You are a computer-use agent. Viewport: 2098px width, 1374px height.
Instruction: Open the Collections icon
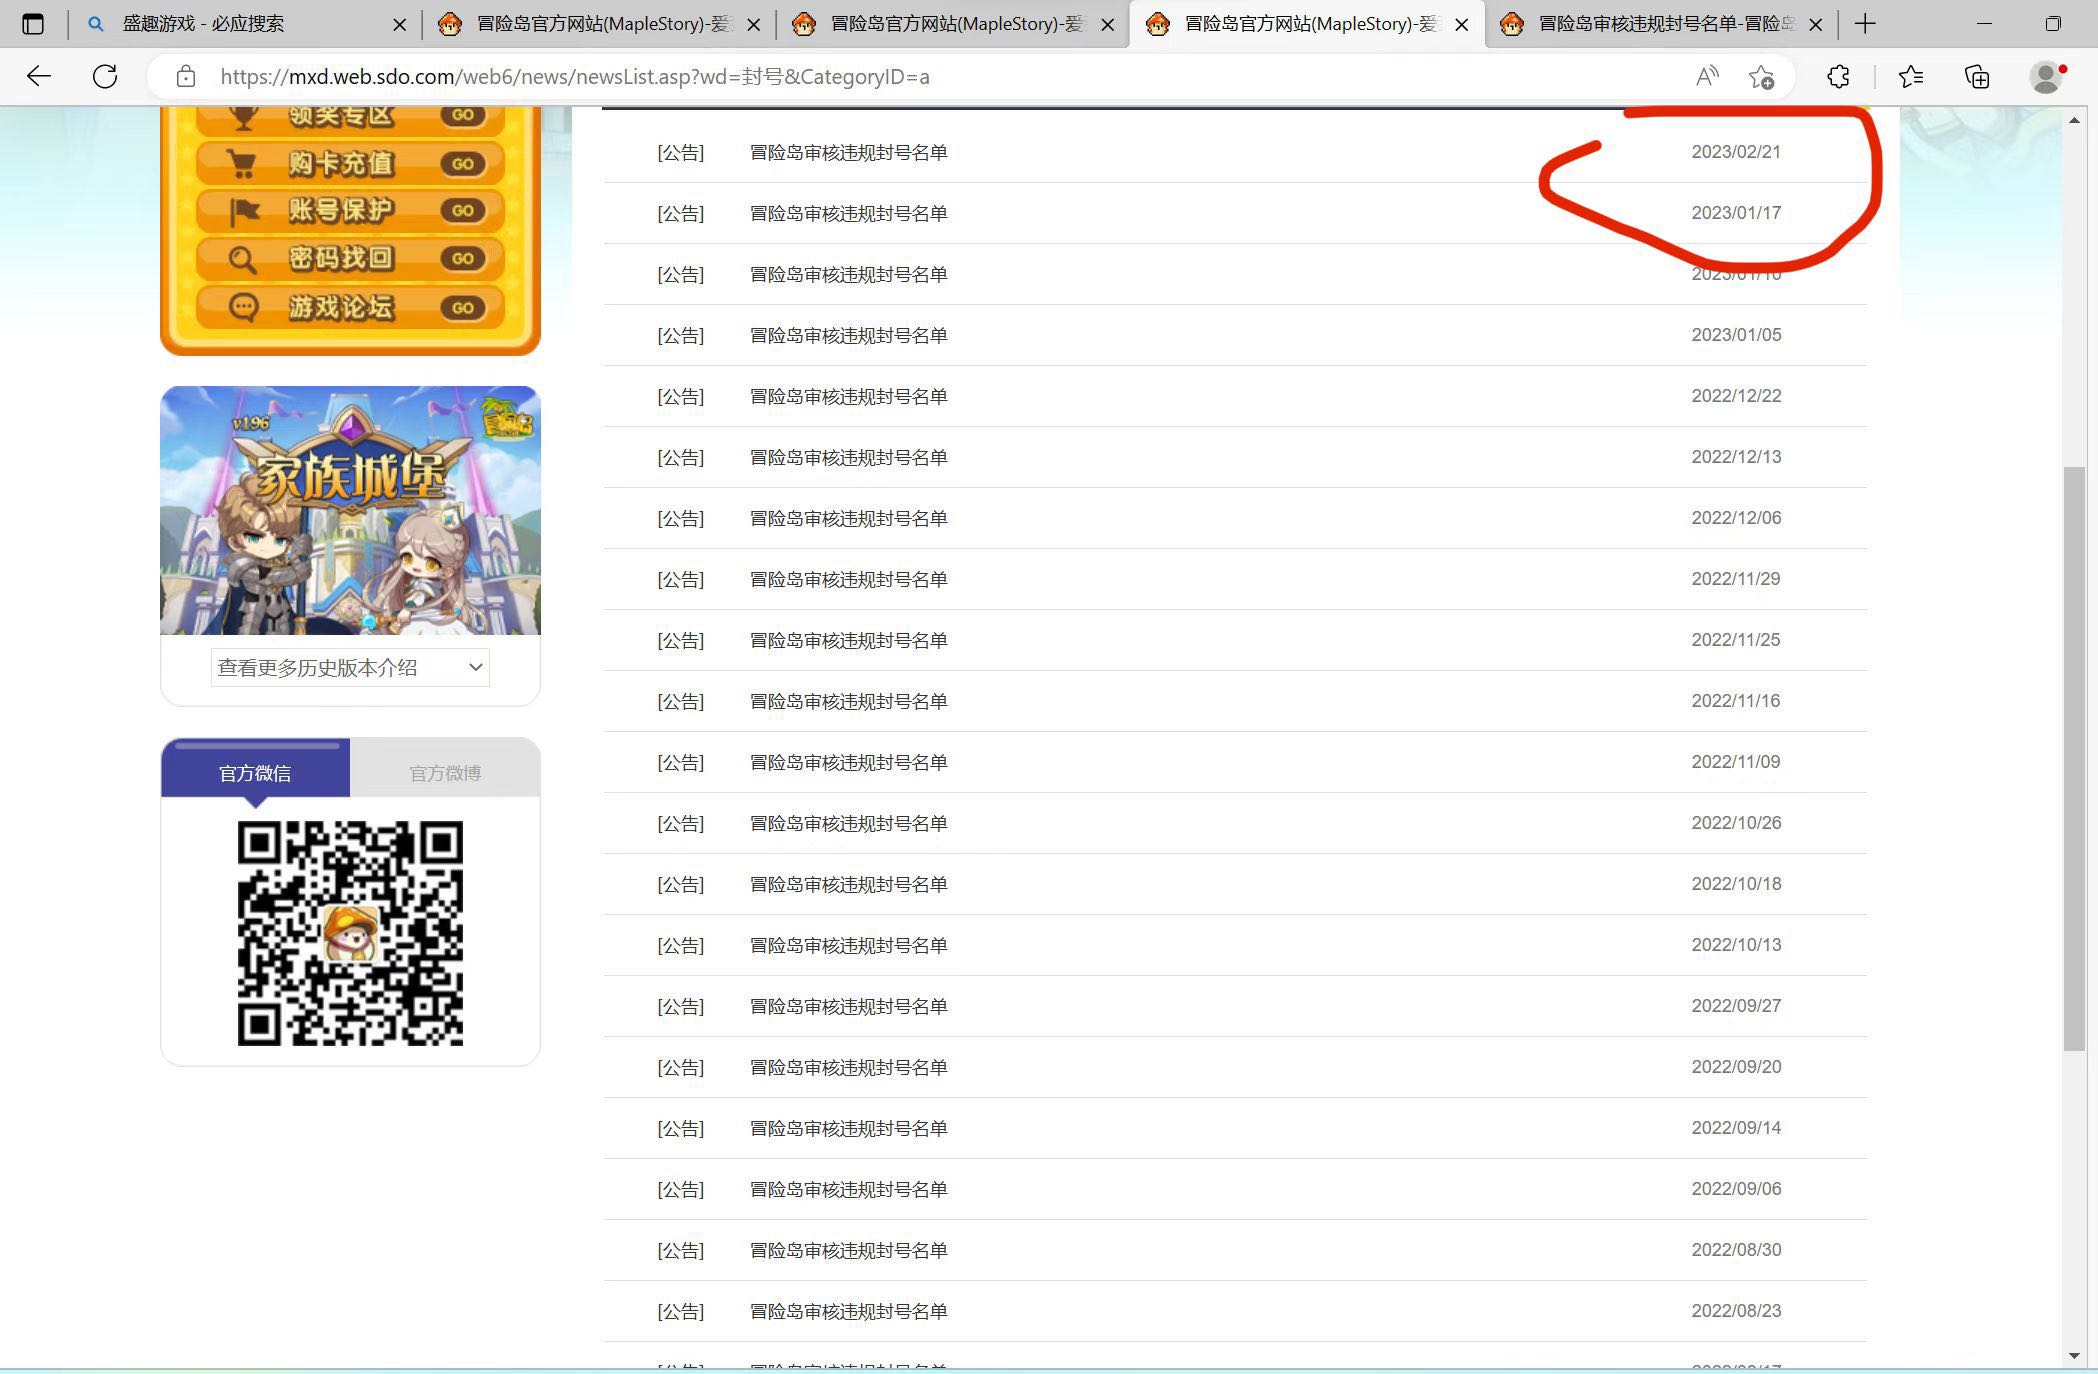pos(1977,76)
